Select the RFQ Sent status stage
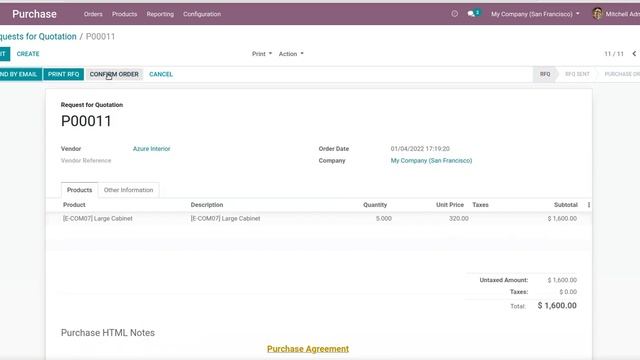Viewport: 640px width, 360px height. pos(577,74)
